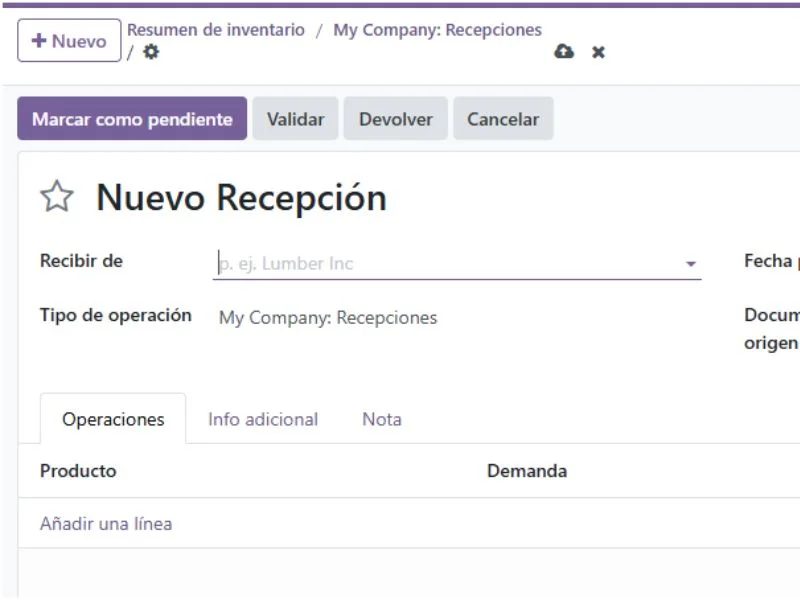This screenshot has width=800, height=600.
Task: Discard changes with the X icon
Action: [x=598, y=51]
